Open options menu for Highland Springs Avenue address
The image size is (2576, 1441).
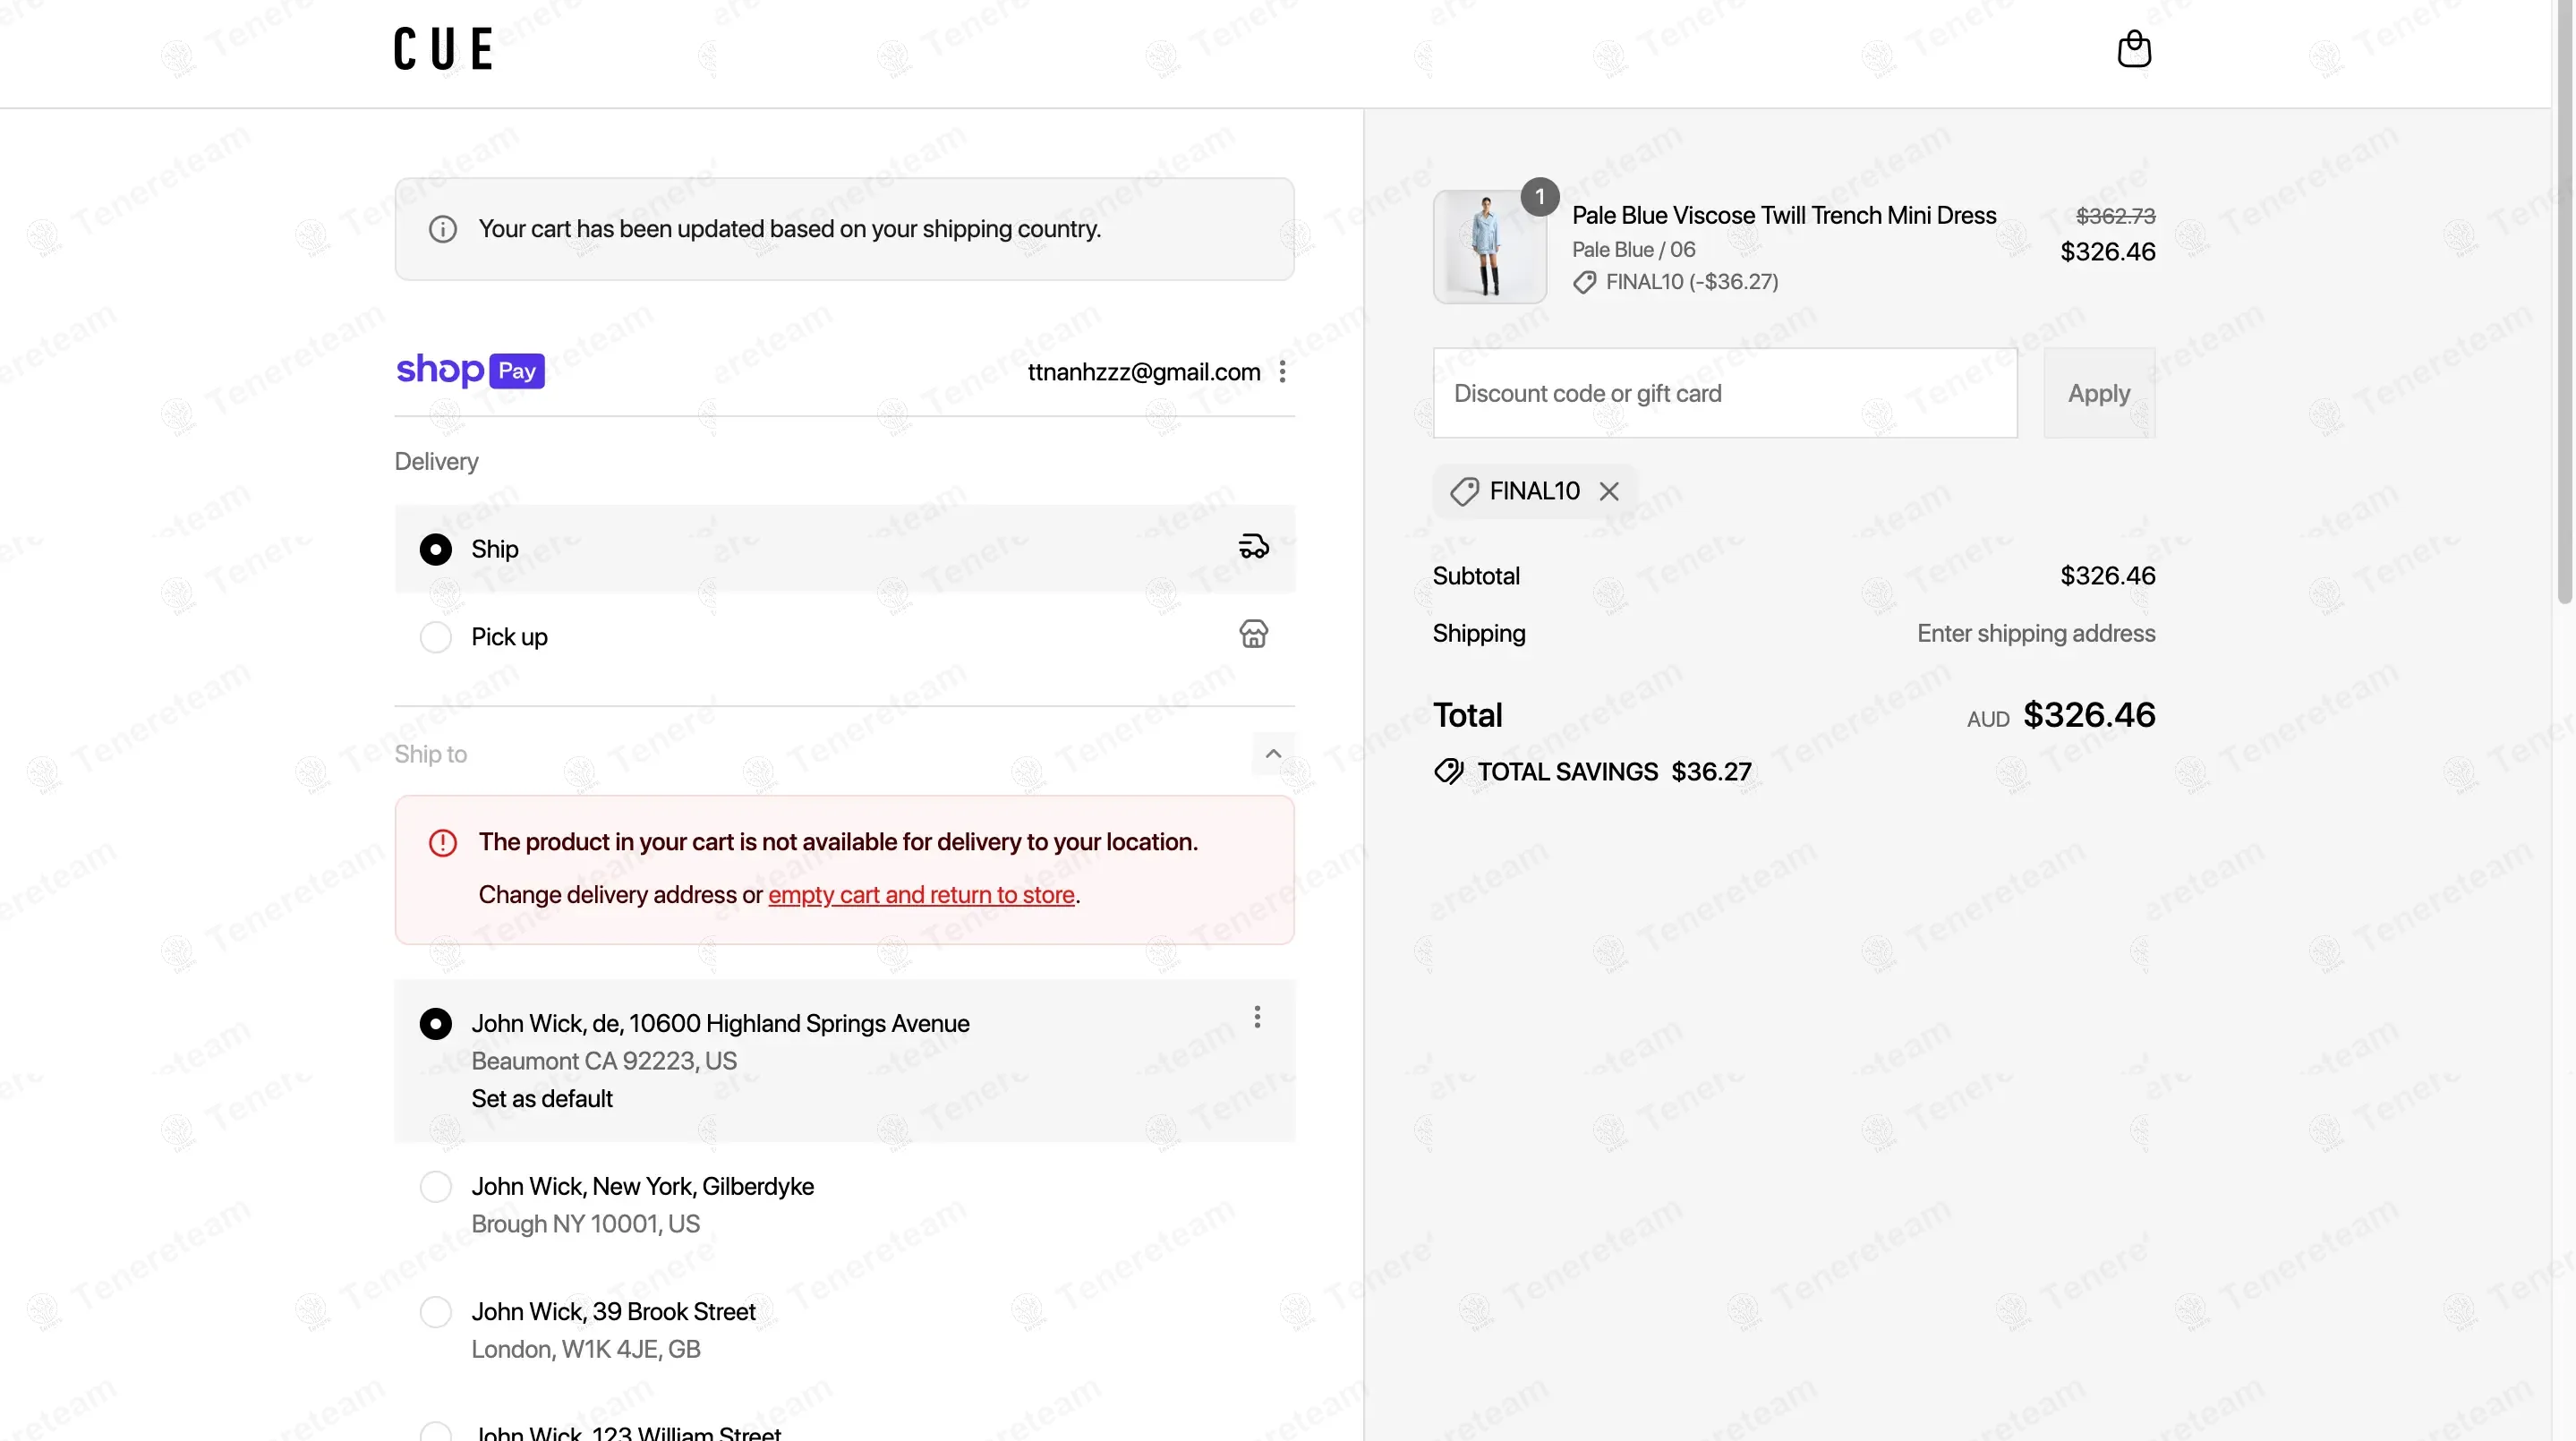coord(1257,1017)
